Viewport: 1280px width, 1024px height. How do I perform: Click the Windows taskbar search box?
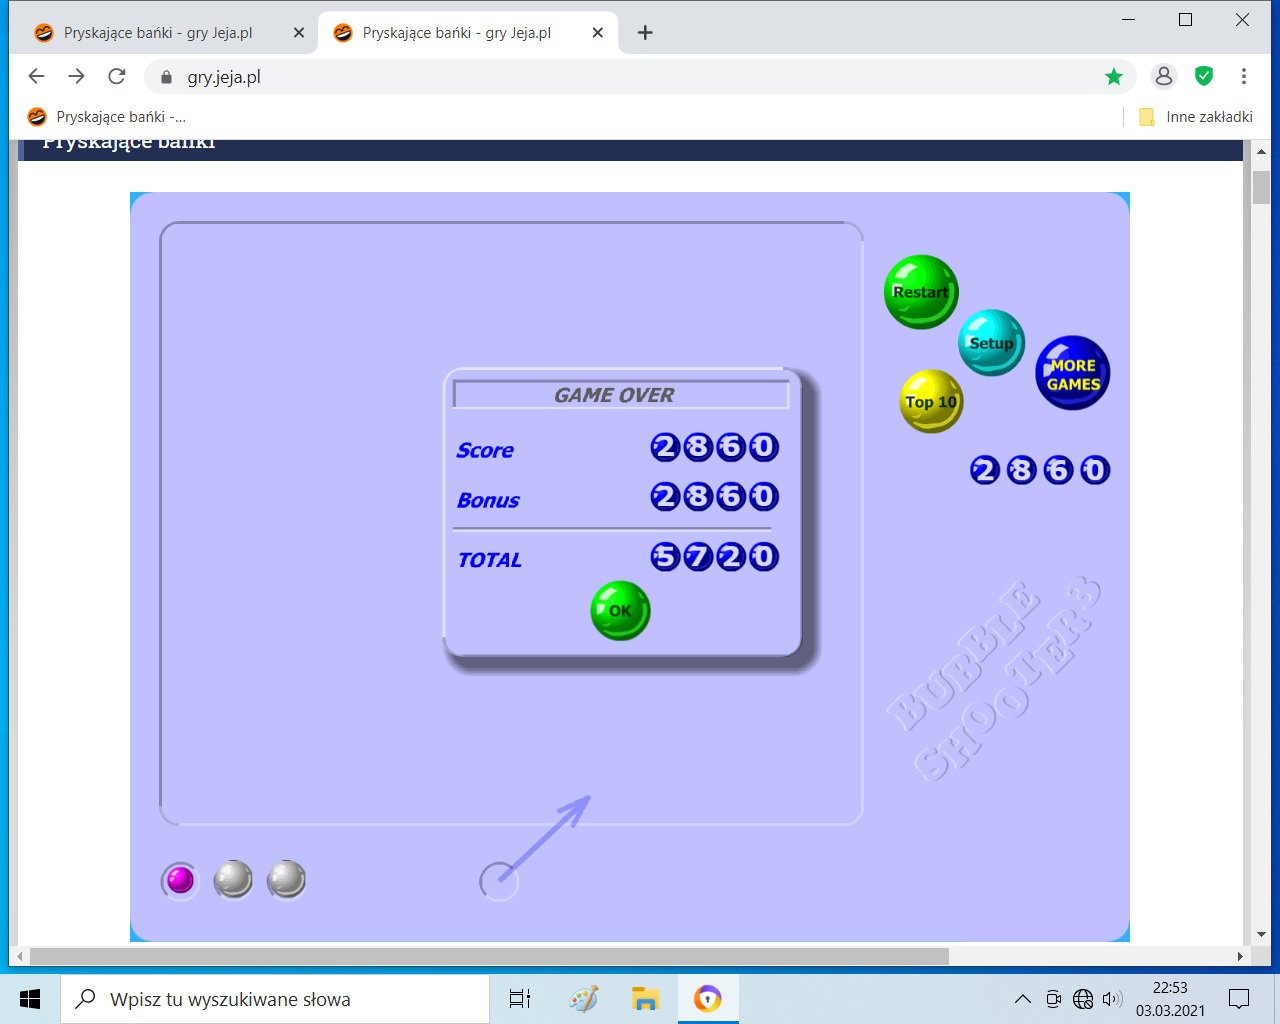pos(275,999)
